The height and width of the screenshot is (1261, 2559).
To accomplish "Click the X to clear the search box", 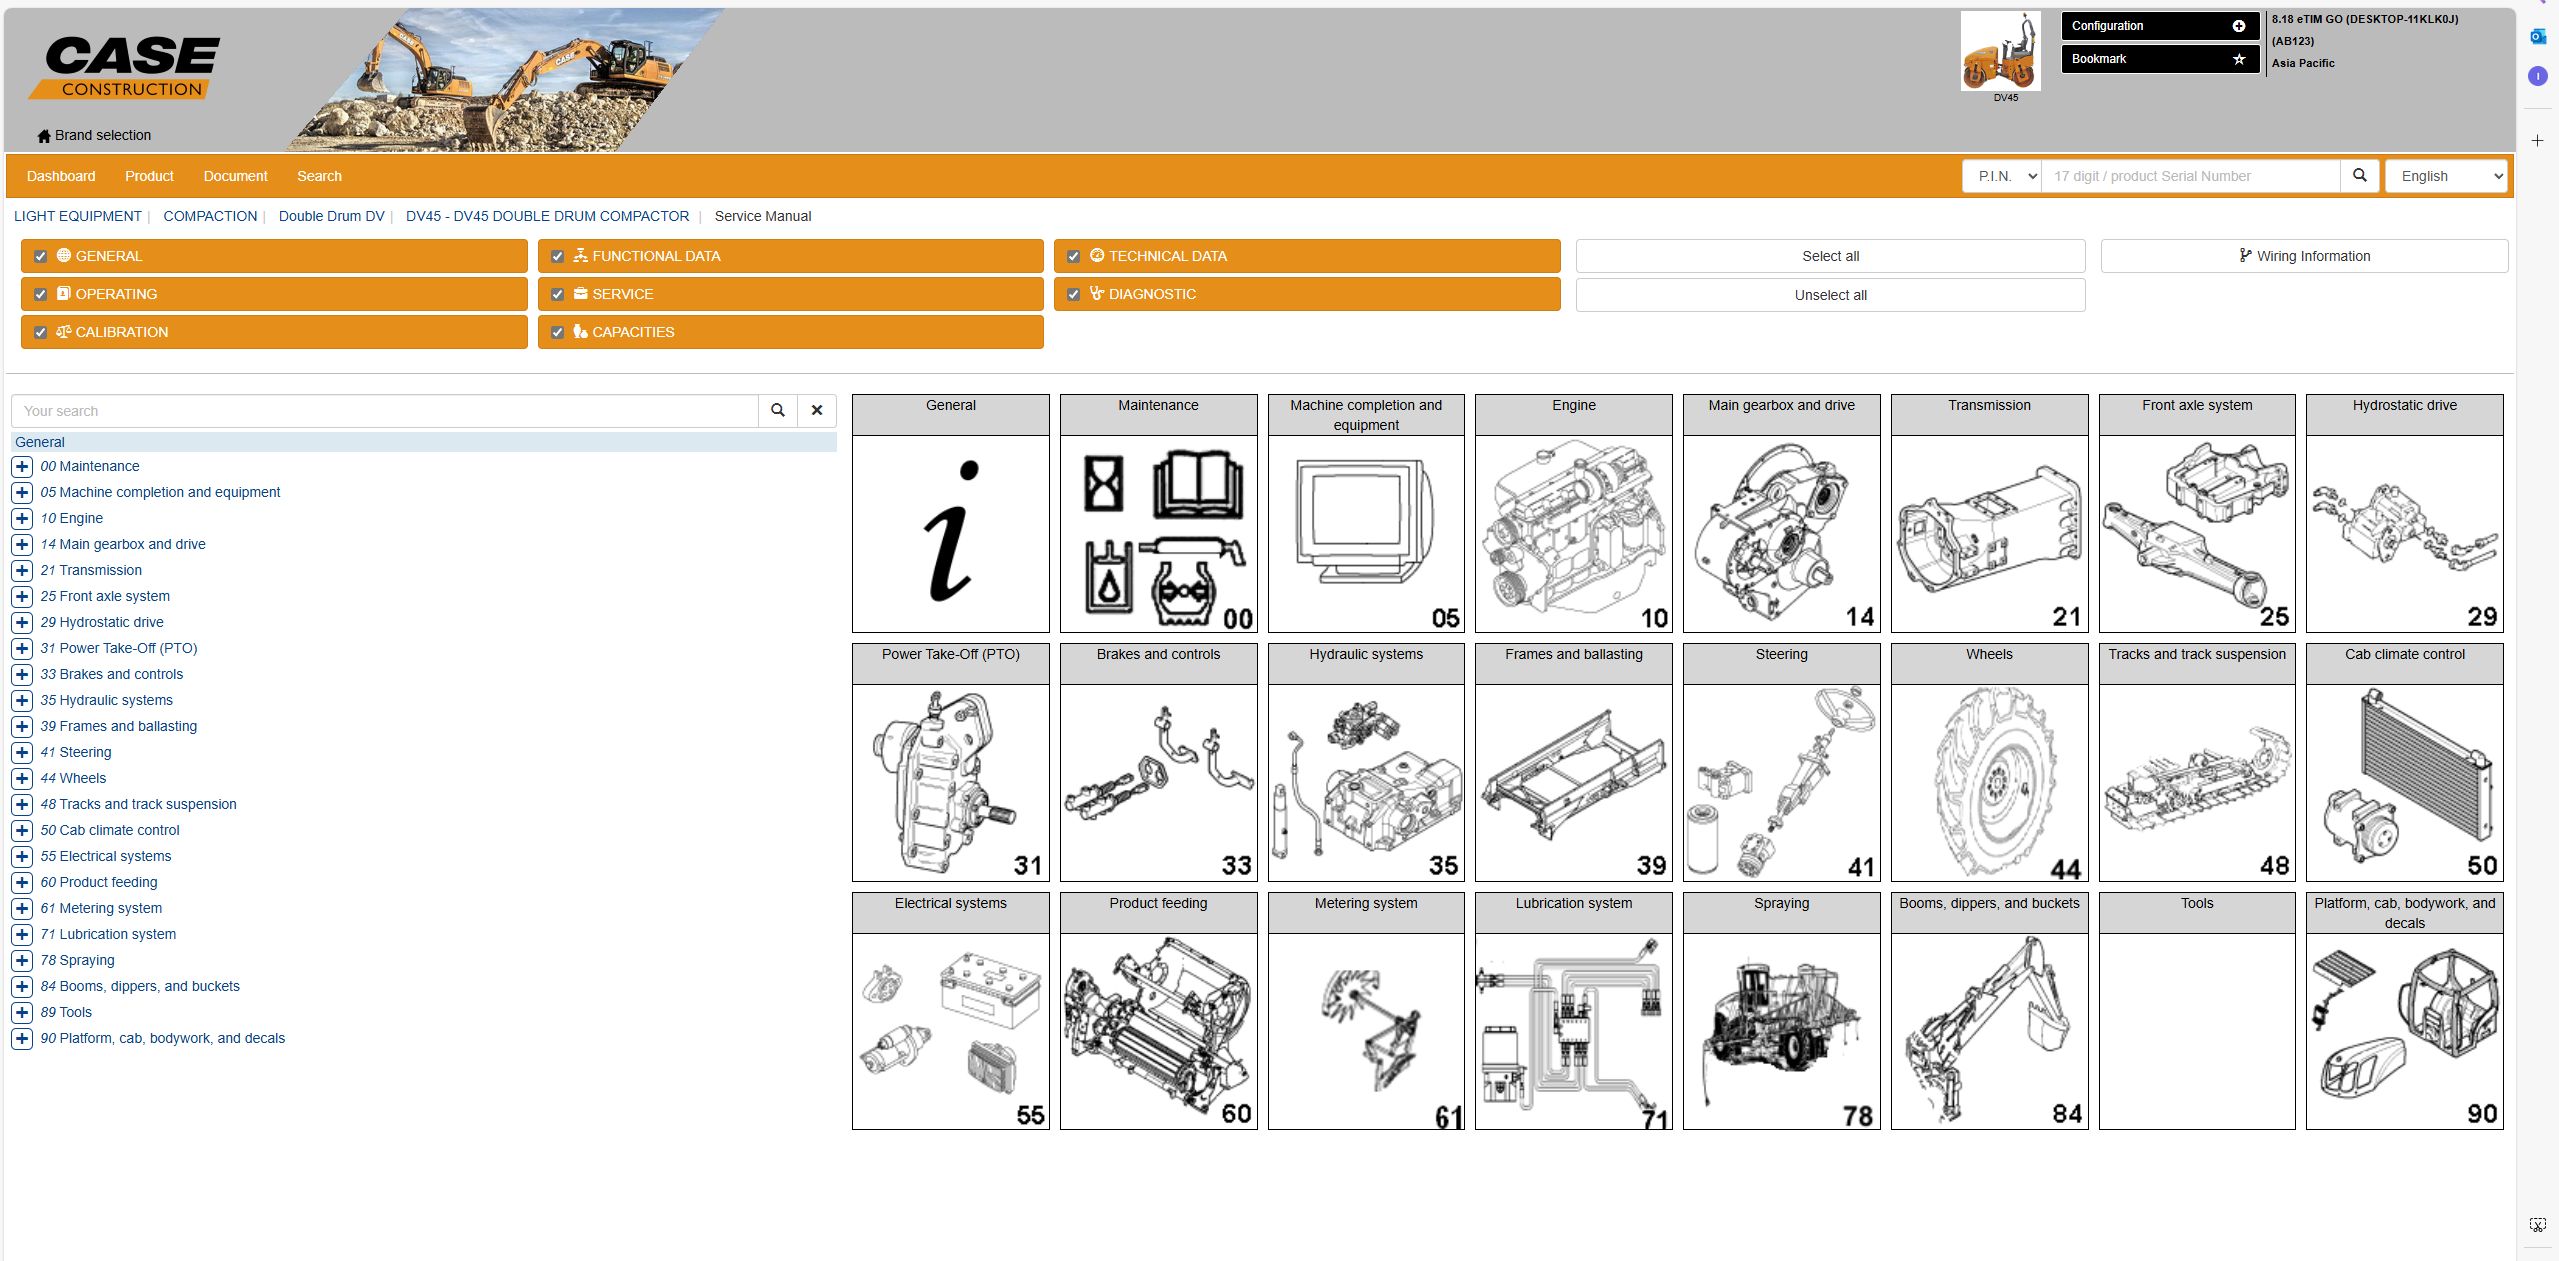I will [817, 410].
